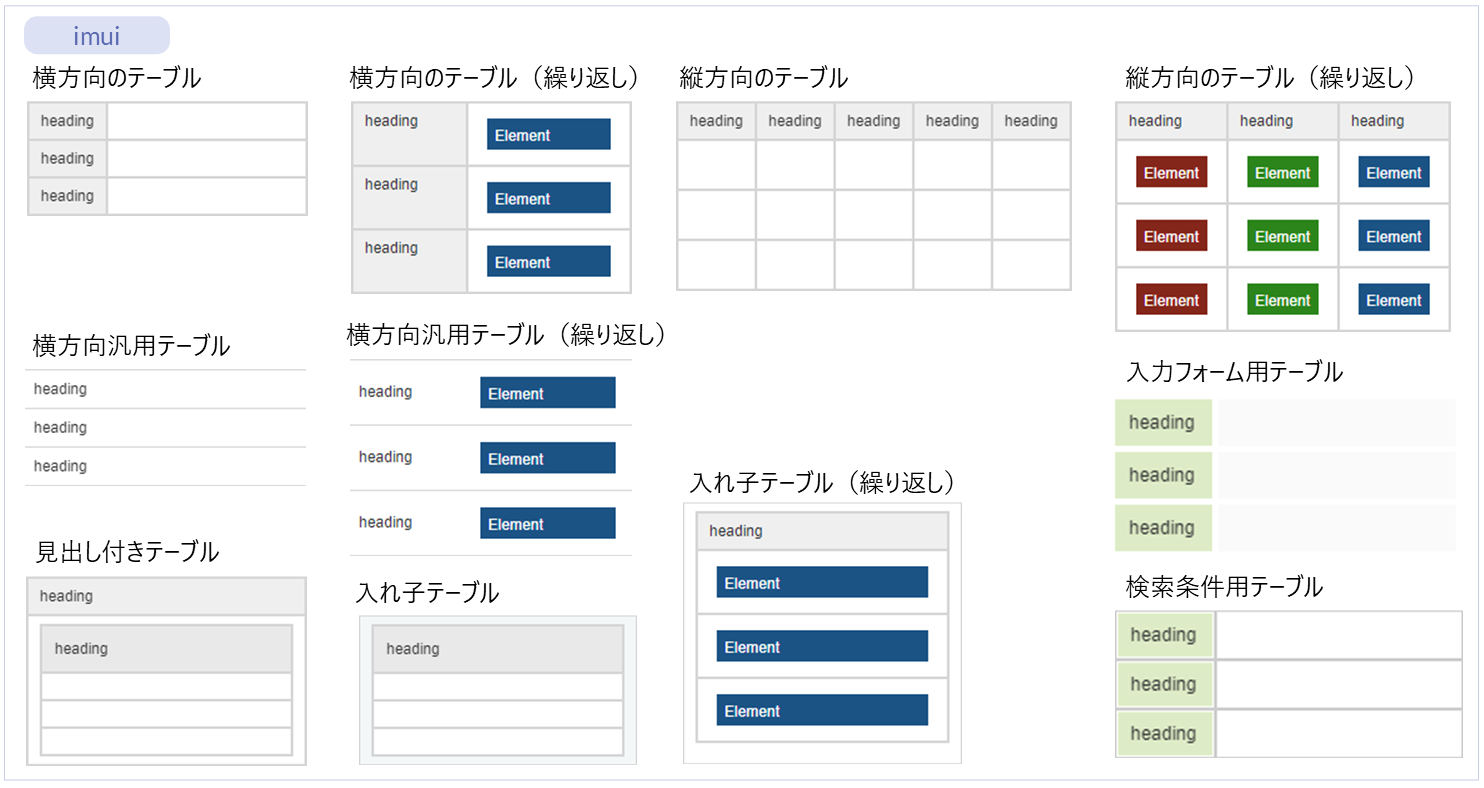
Task: Click heading row of 入れ子テーブル(繰り返し)
Action: pyautogui.click(x=821, y=531)
